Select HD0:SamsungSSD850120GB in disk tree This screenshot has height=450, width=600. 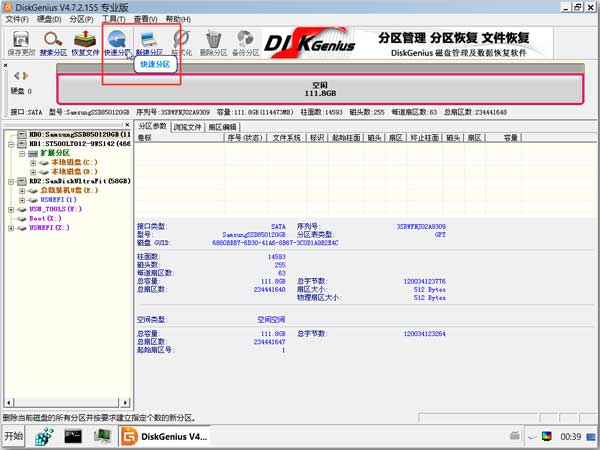[80, 134]
